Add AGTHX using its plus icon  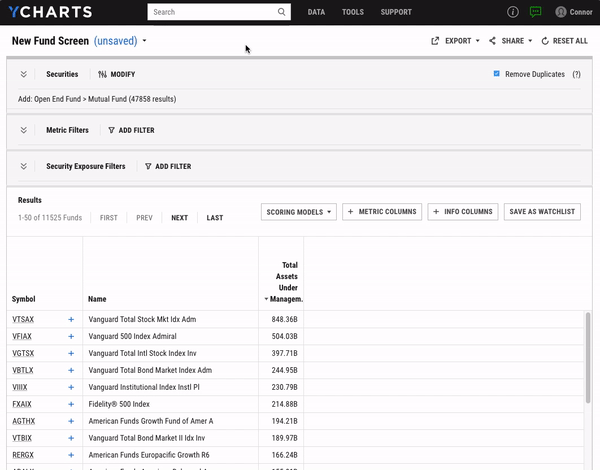click(x=71, y=421)
